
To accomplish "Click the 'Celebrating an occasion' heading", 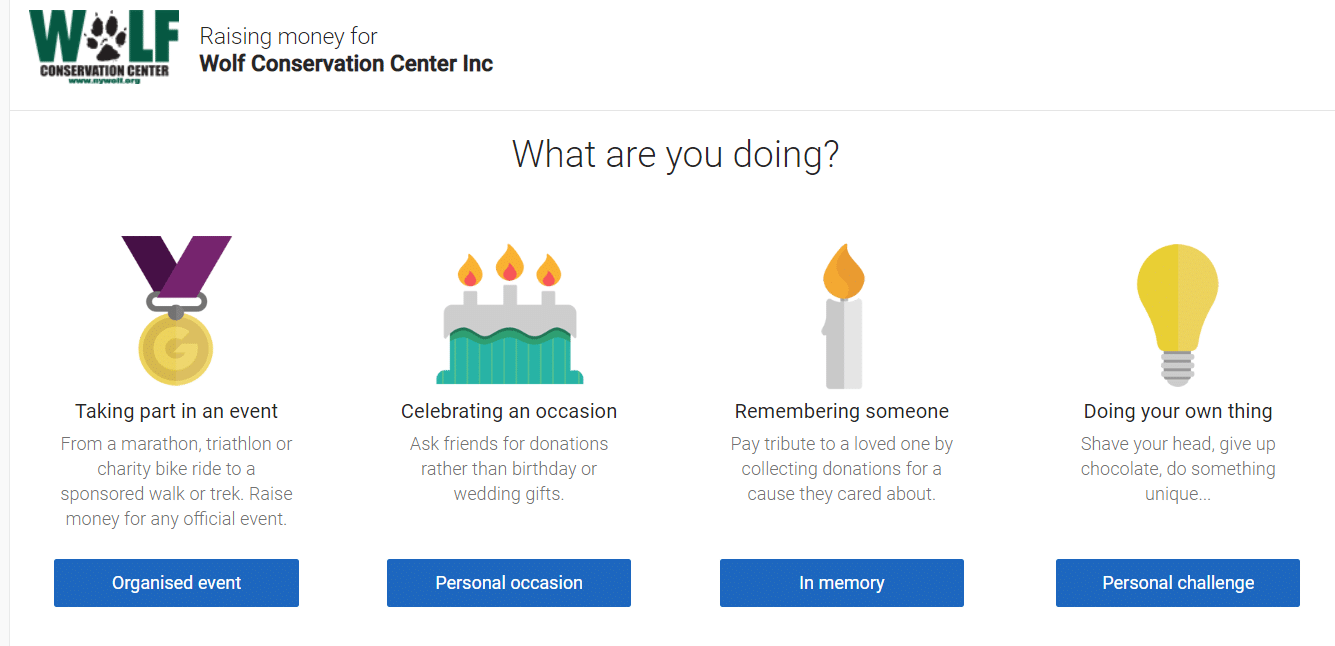I will point(509,411).
